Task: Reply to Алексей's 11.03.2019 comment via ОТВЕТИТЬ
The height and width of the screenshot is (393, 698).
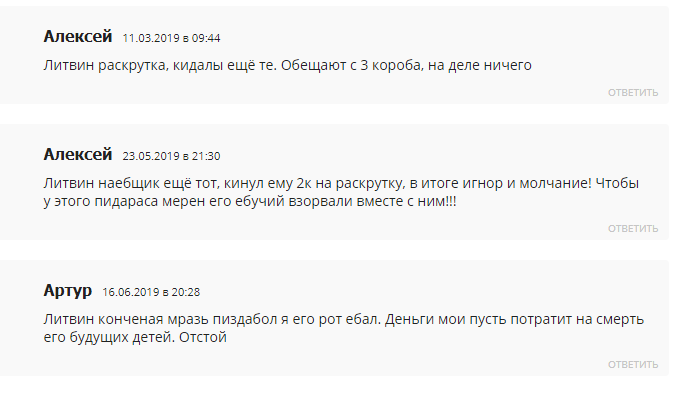Action: [633, 93]
